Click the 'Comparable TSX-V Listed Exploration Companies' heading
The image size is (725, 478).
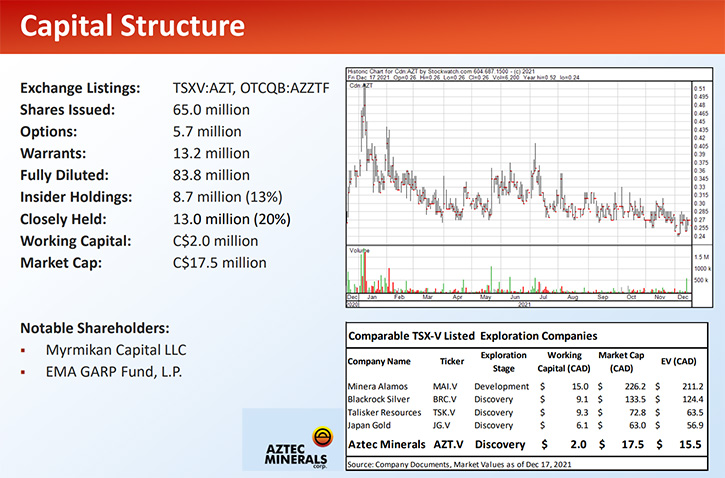pyautogui.click(x=473, y=336)
